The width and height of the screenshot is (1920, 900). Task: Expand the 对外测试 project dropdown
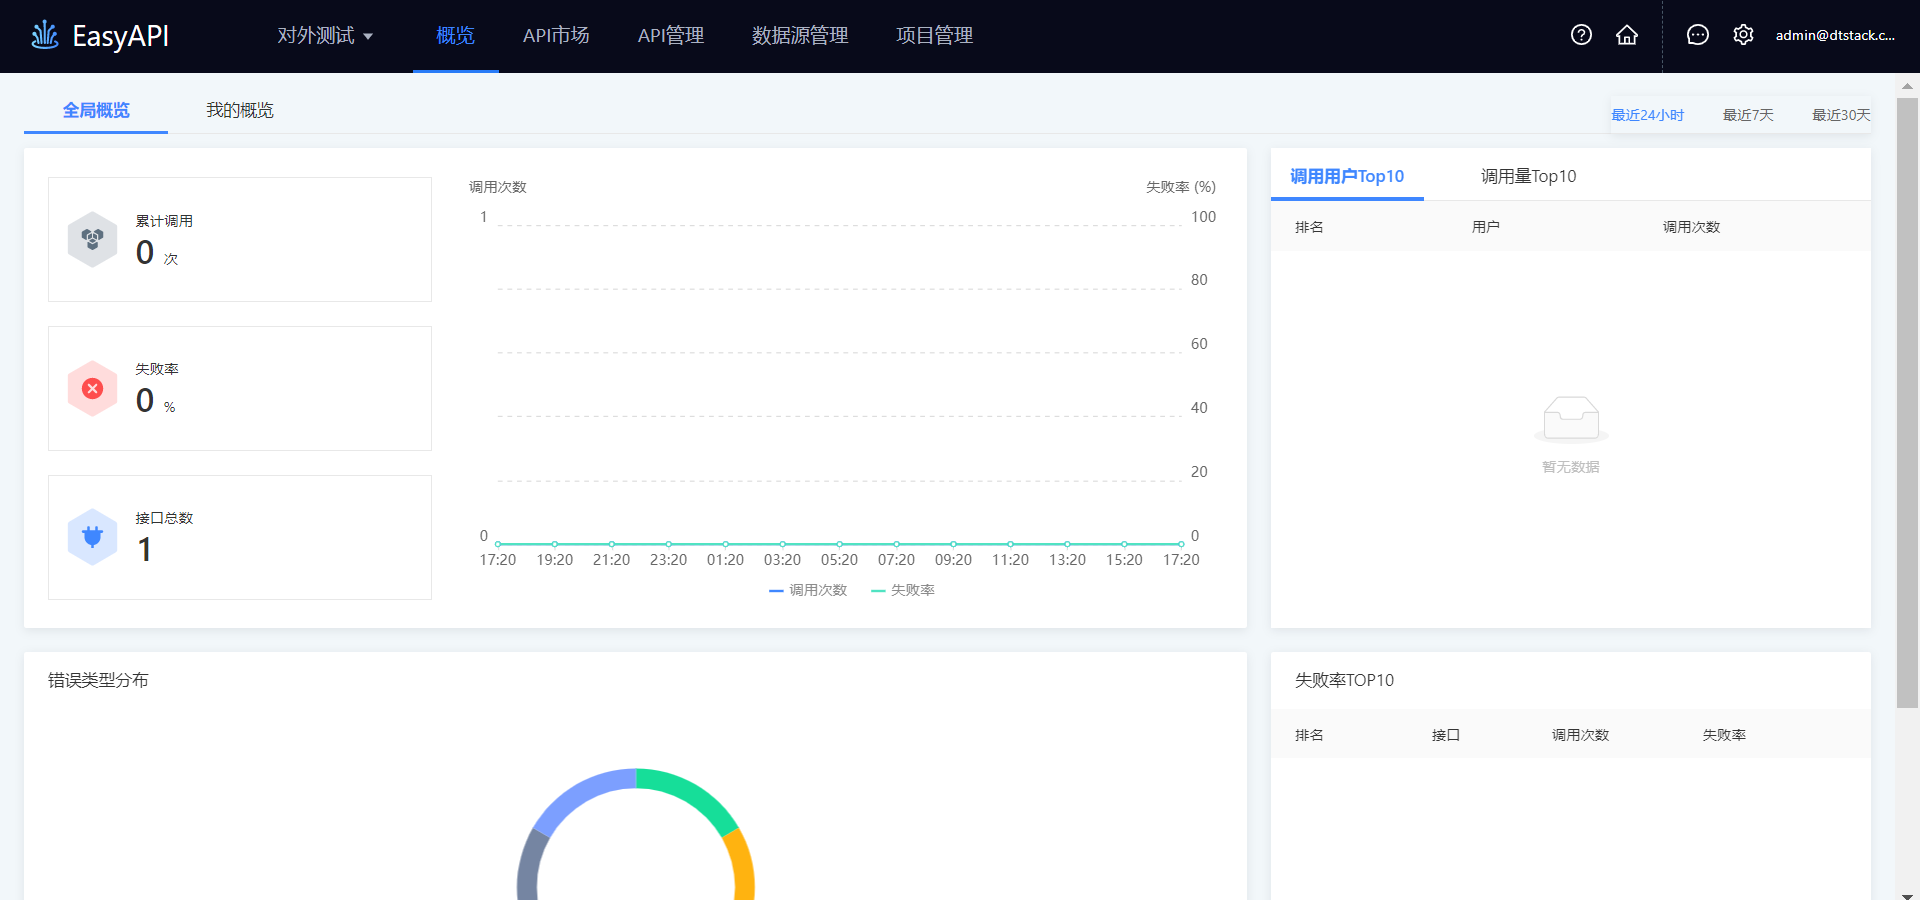coord(325,36)
